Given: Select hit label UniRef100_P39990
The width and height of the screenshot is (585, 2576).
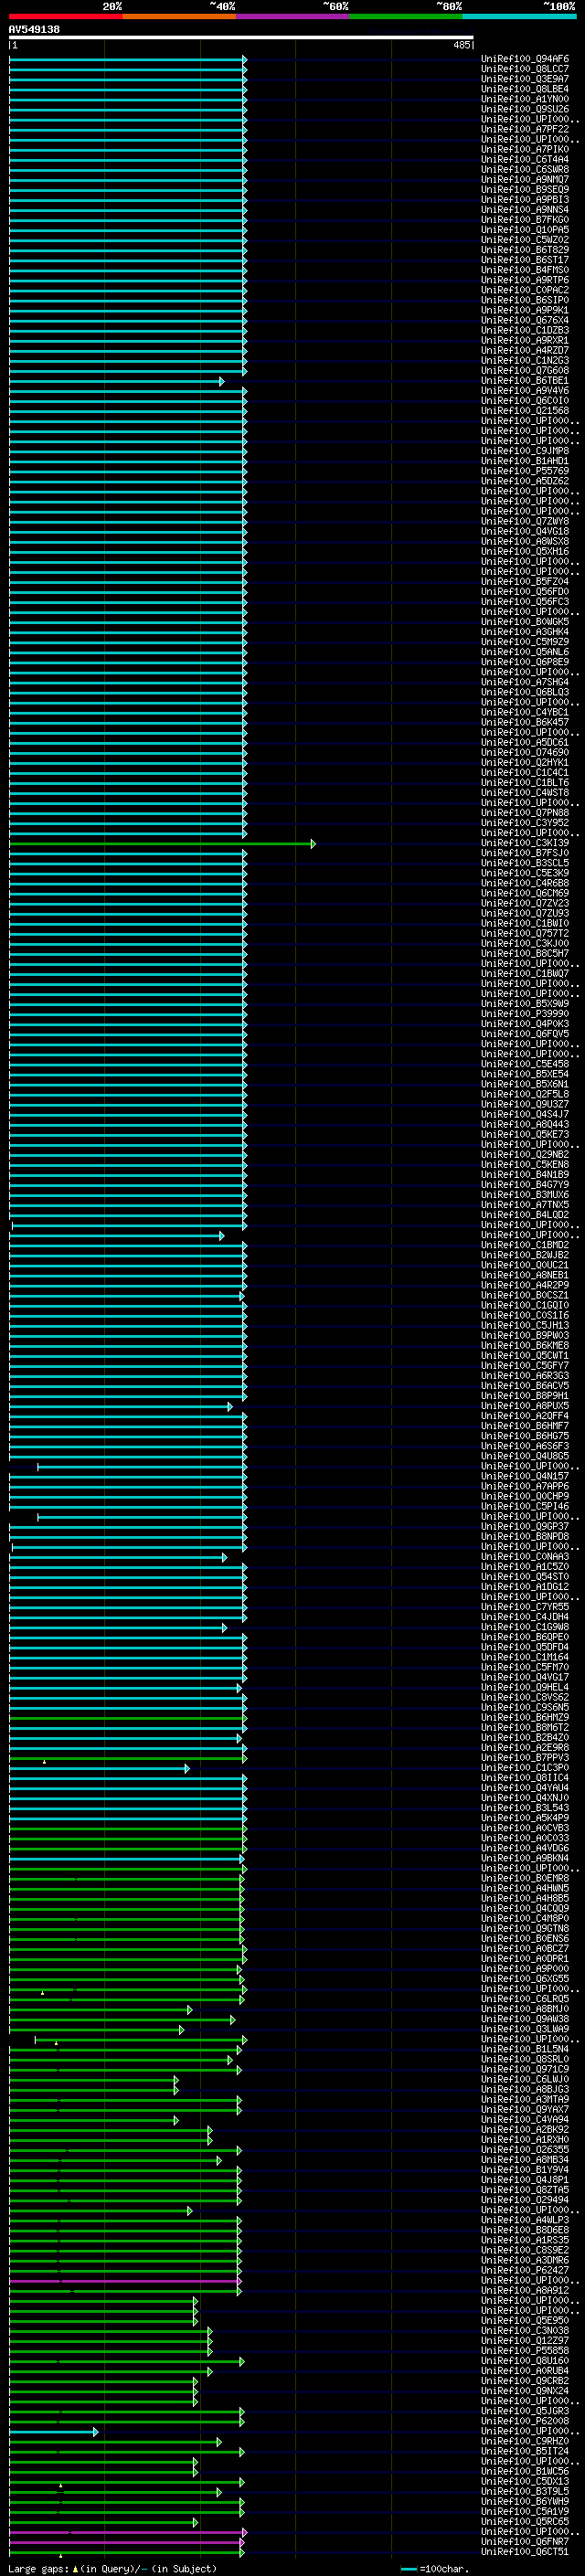Looking at the screenshot, I should [525, 1013].
